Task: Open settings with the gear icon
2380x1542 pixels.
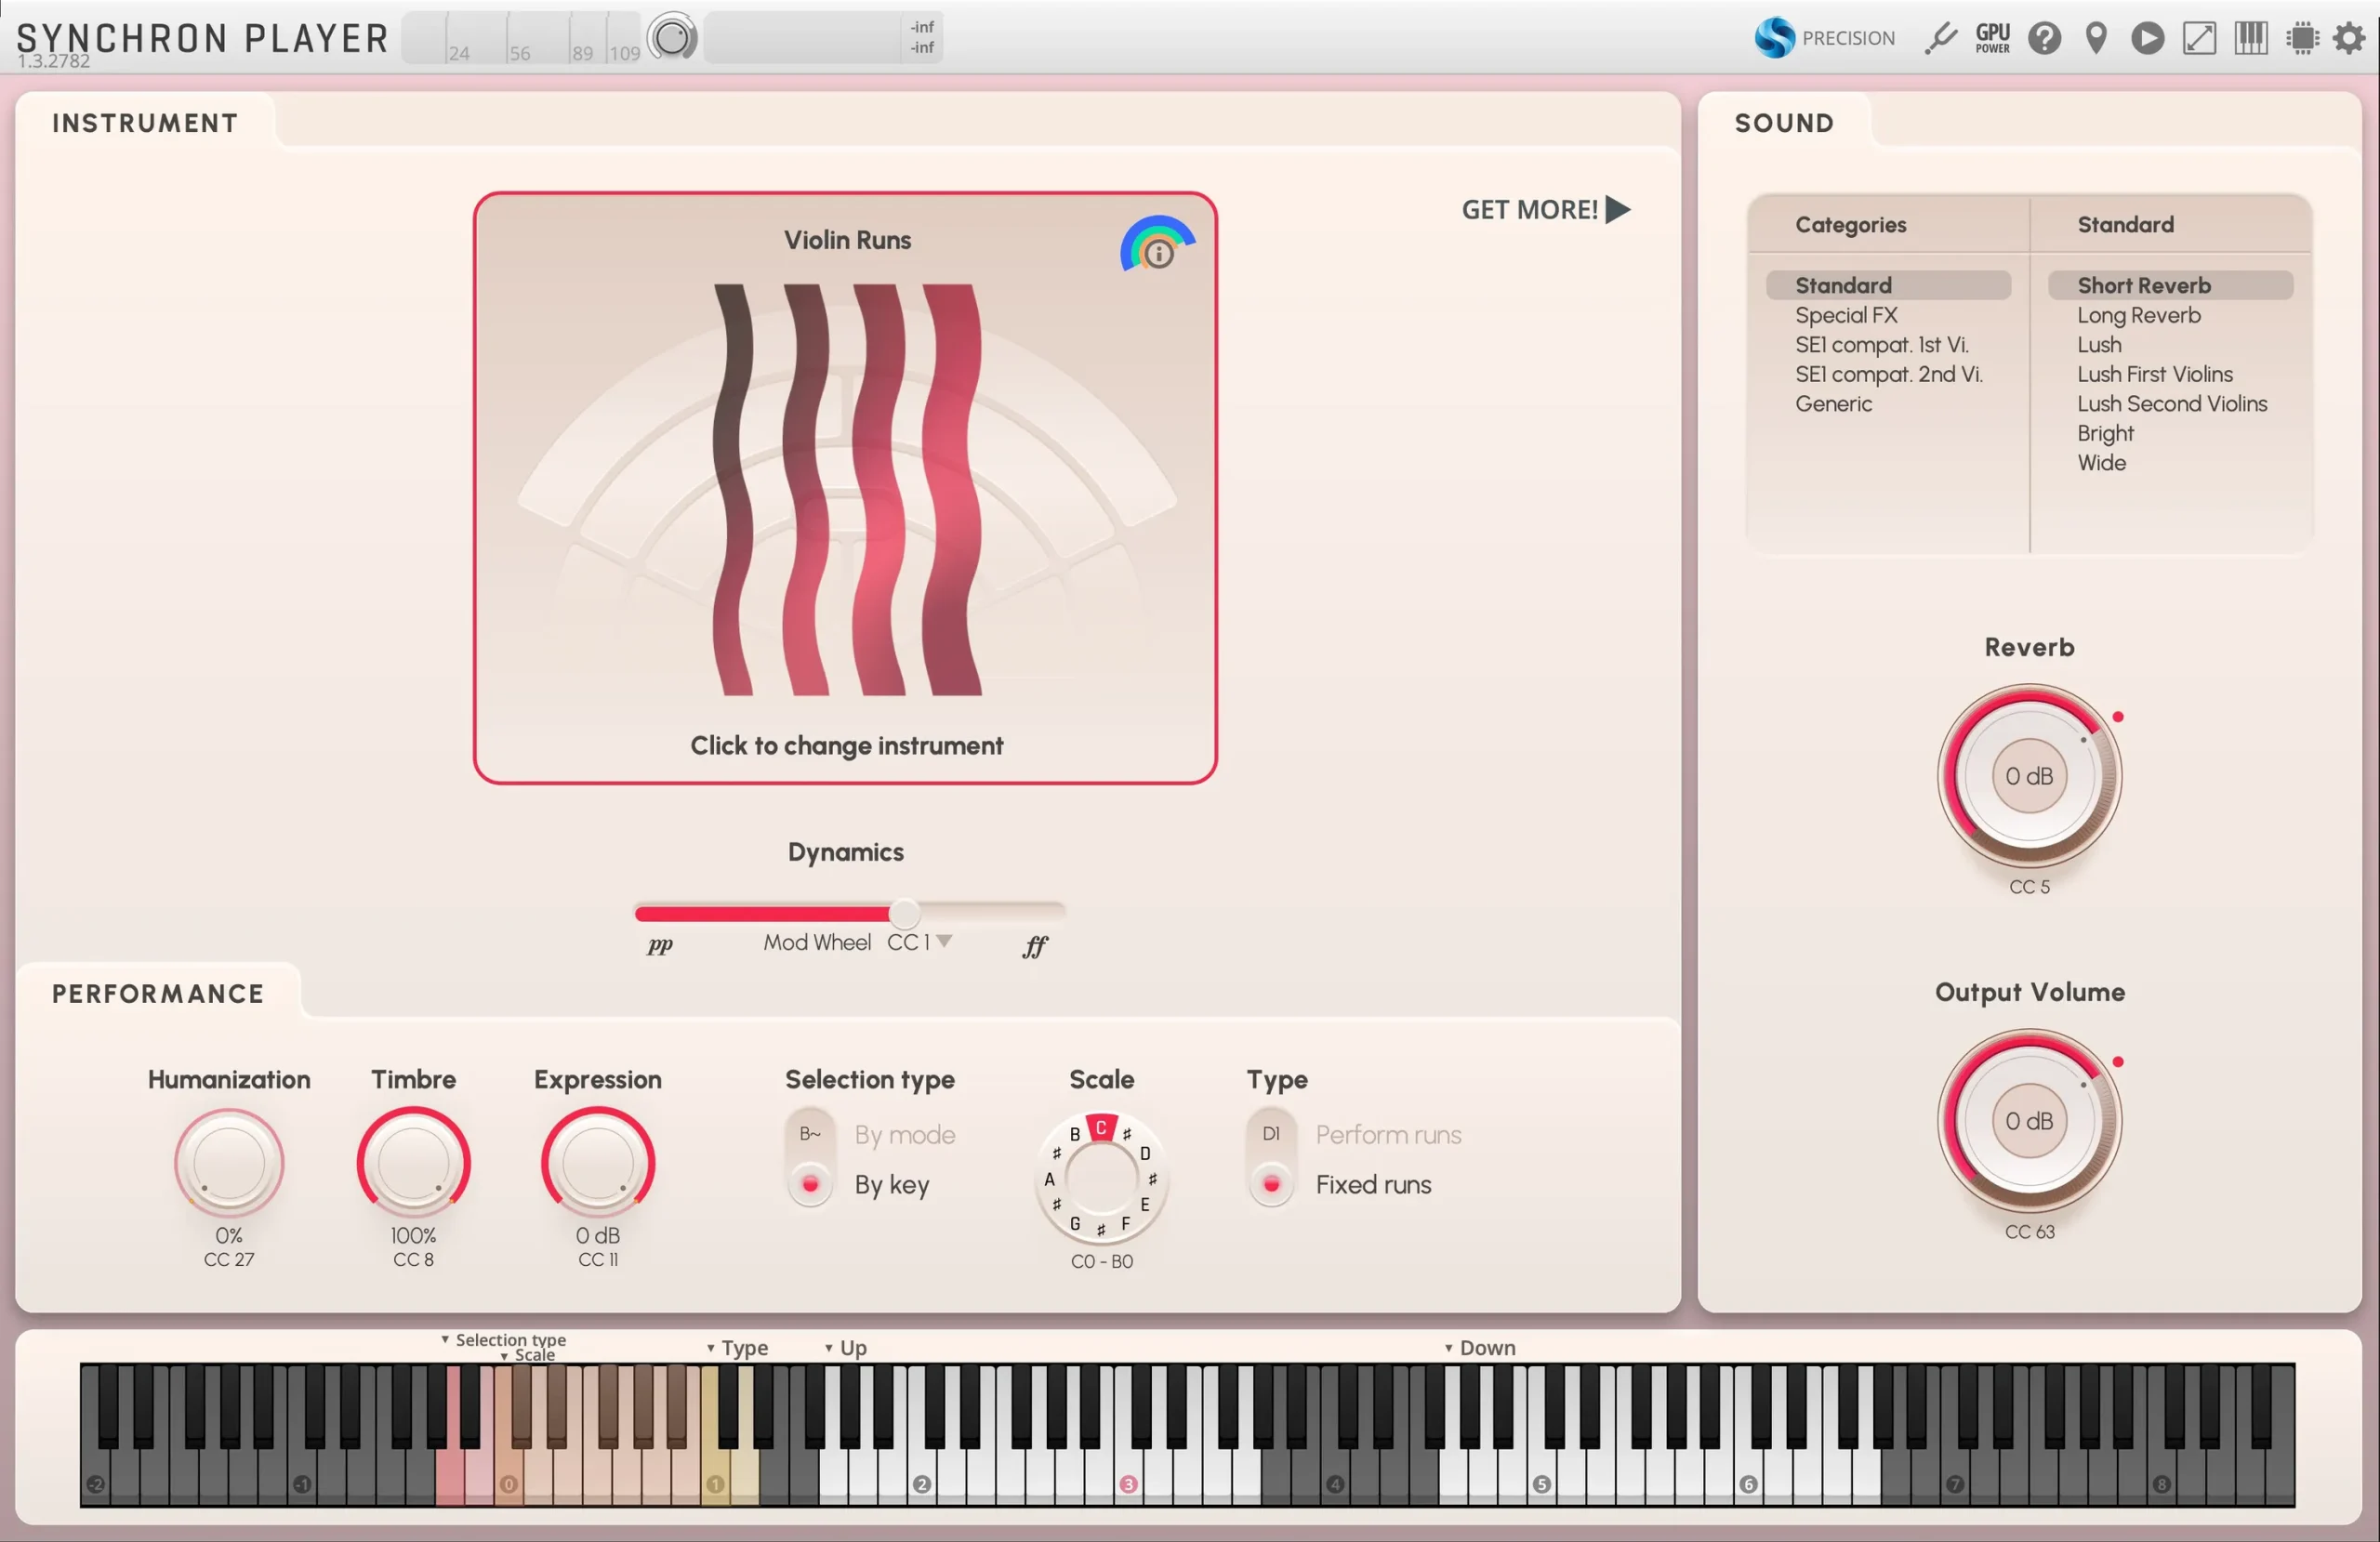Action: point(2349,38)
